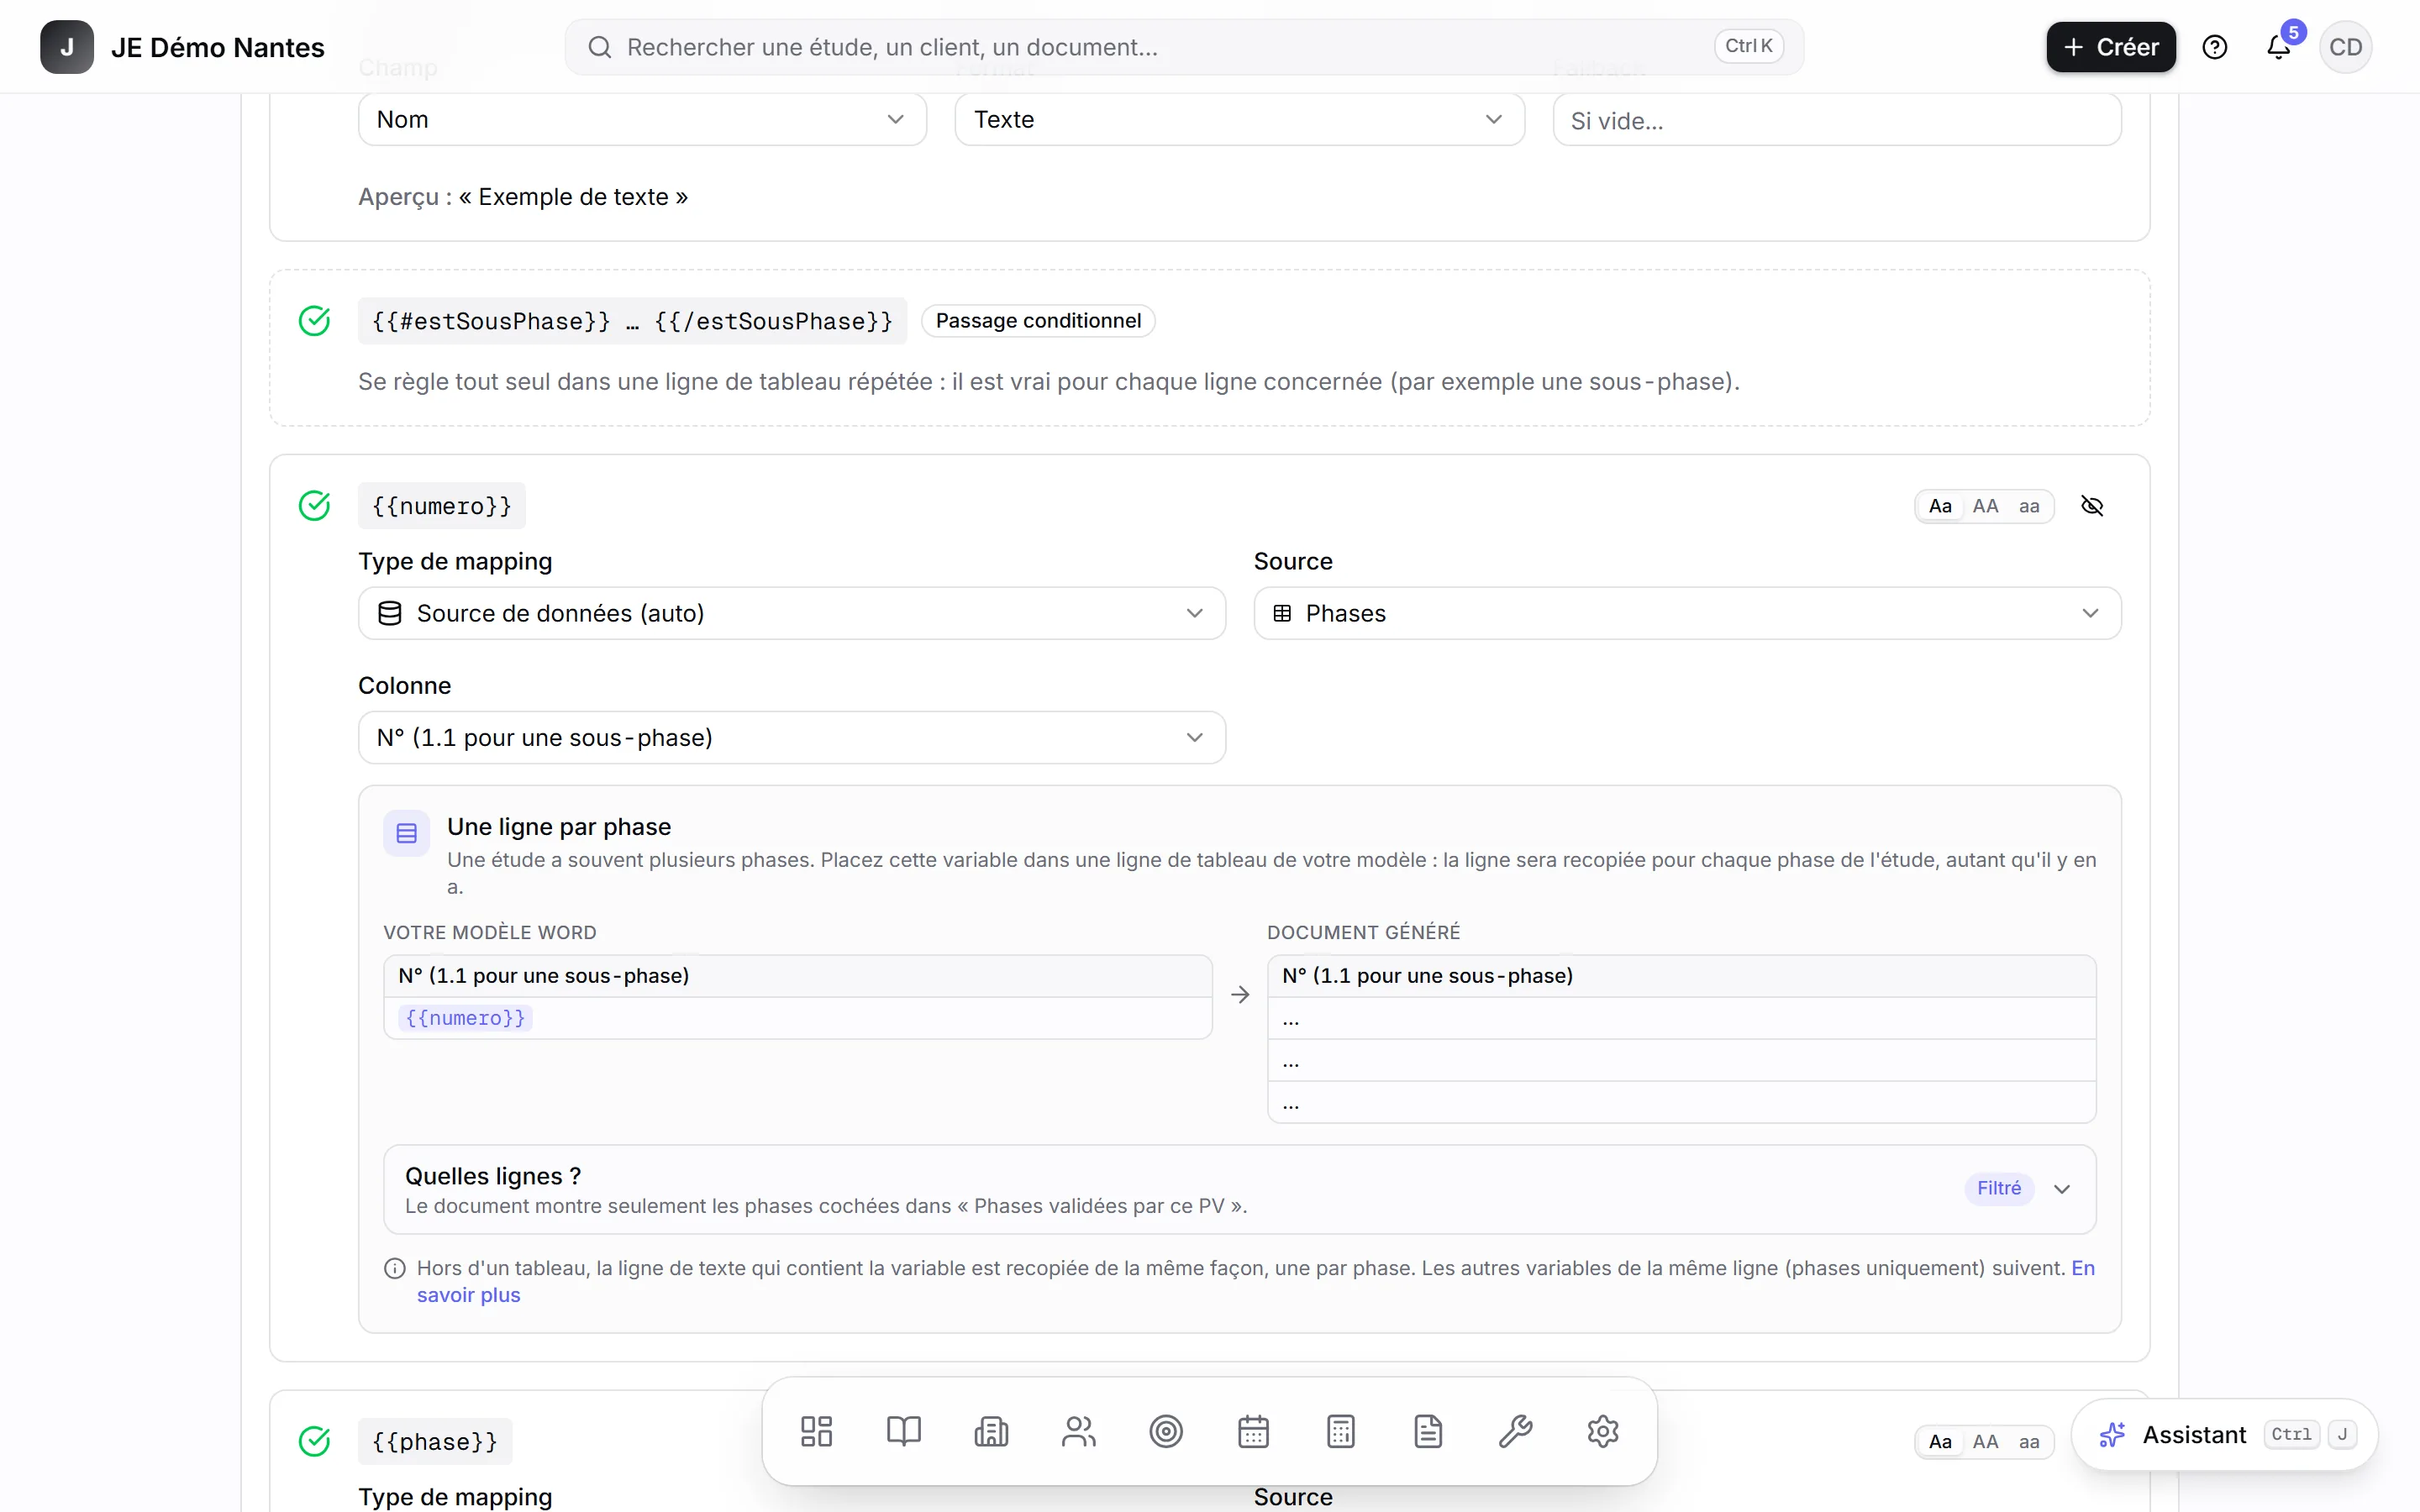This screenshot has width=2420, height=1512.
Task: Open the notifications bell with badge 5
Action: tap(2279, 47)
